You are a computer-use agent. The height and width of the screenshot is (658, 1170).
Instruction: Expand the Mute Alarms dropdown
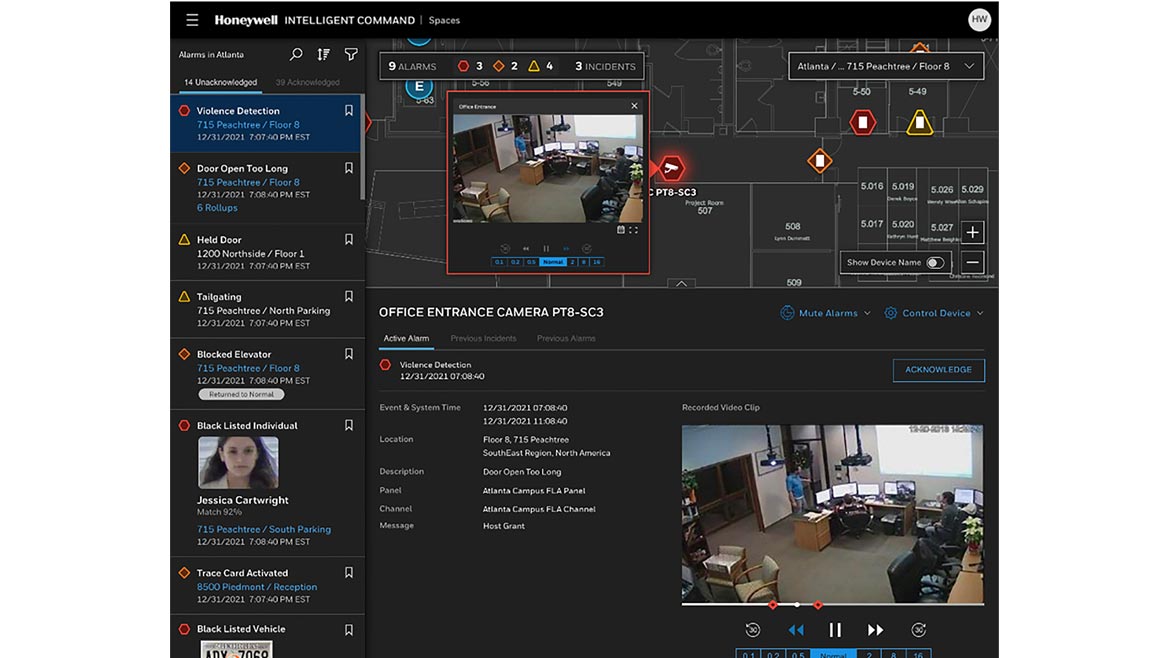click(x=826, y=313)
